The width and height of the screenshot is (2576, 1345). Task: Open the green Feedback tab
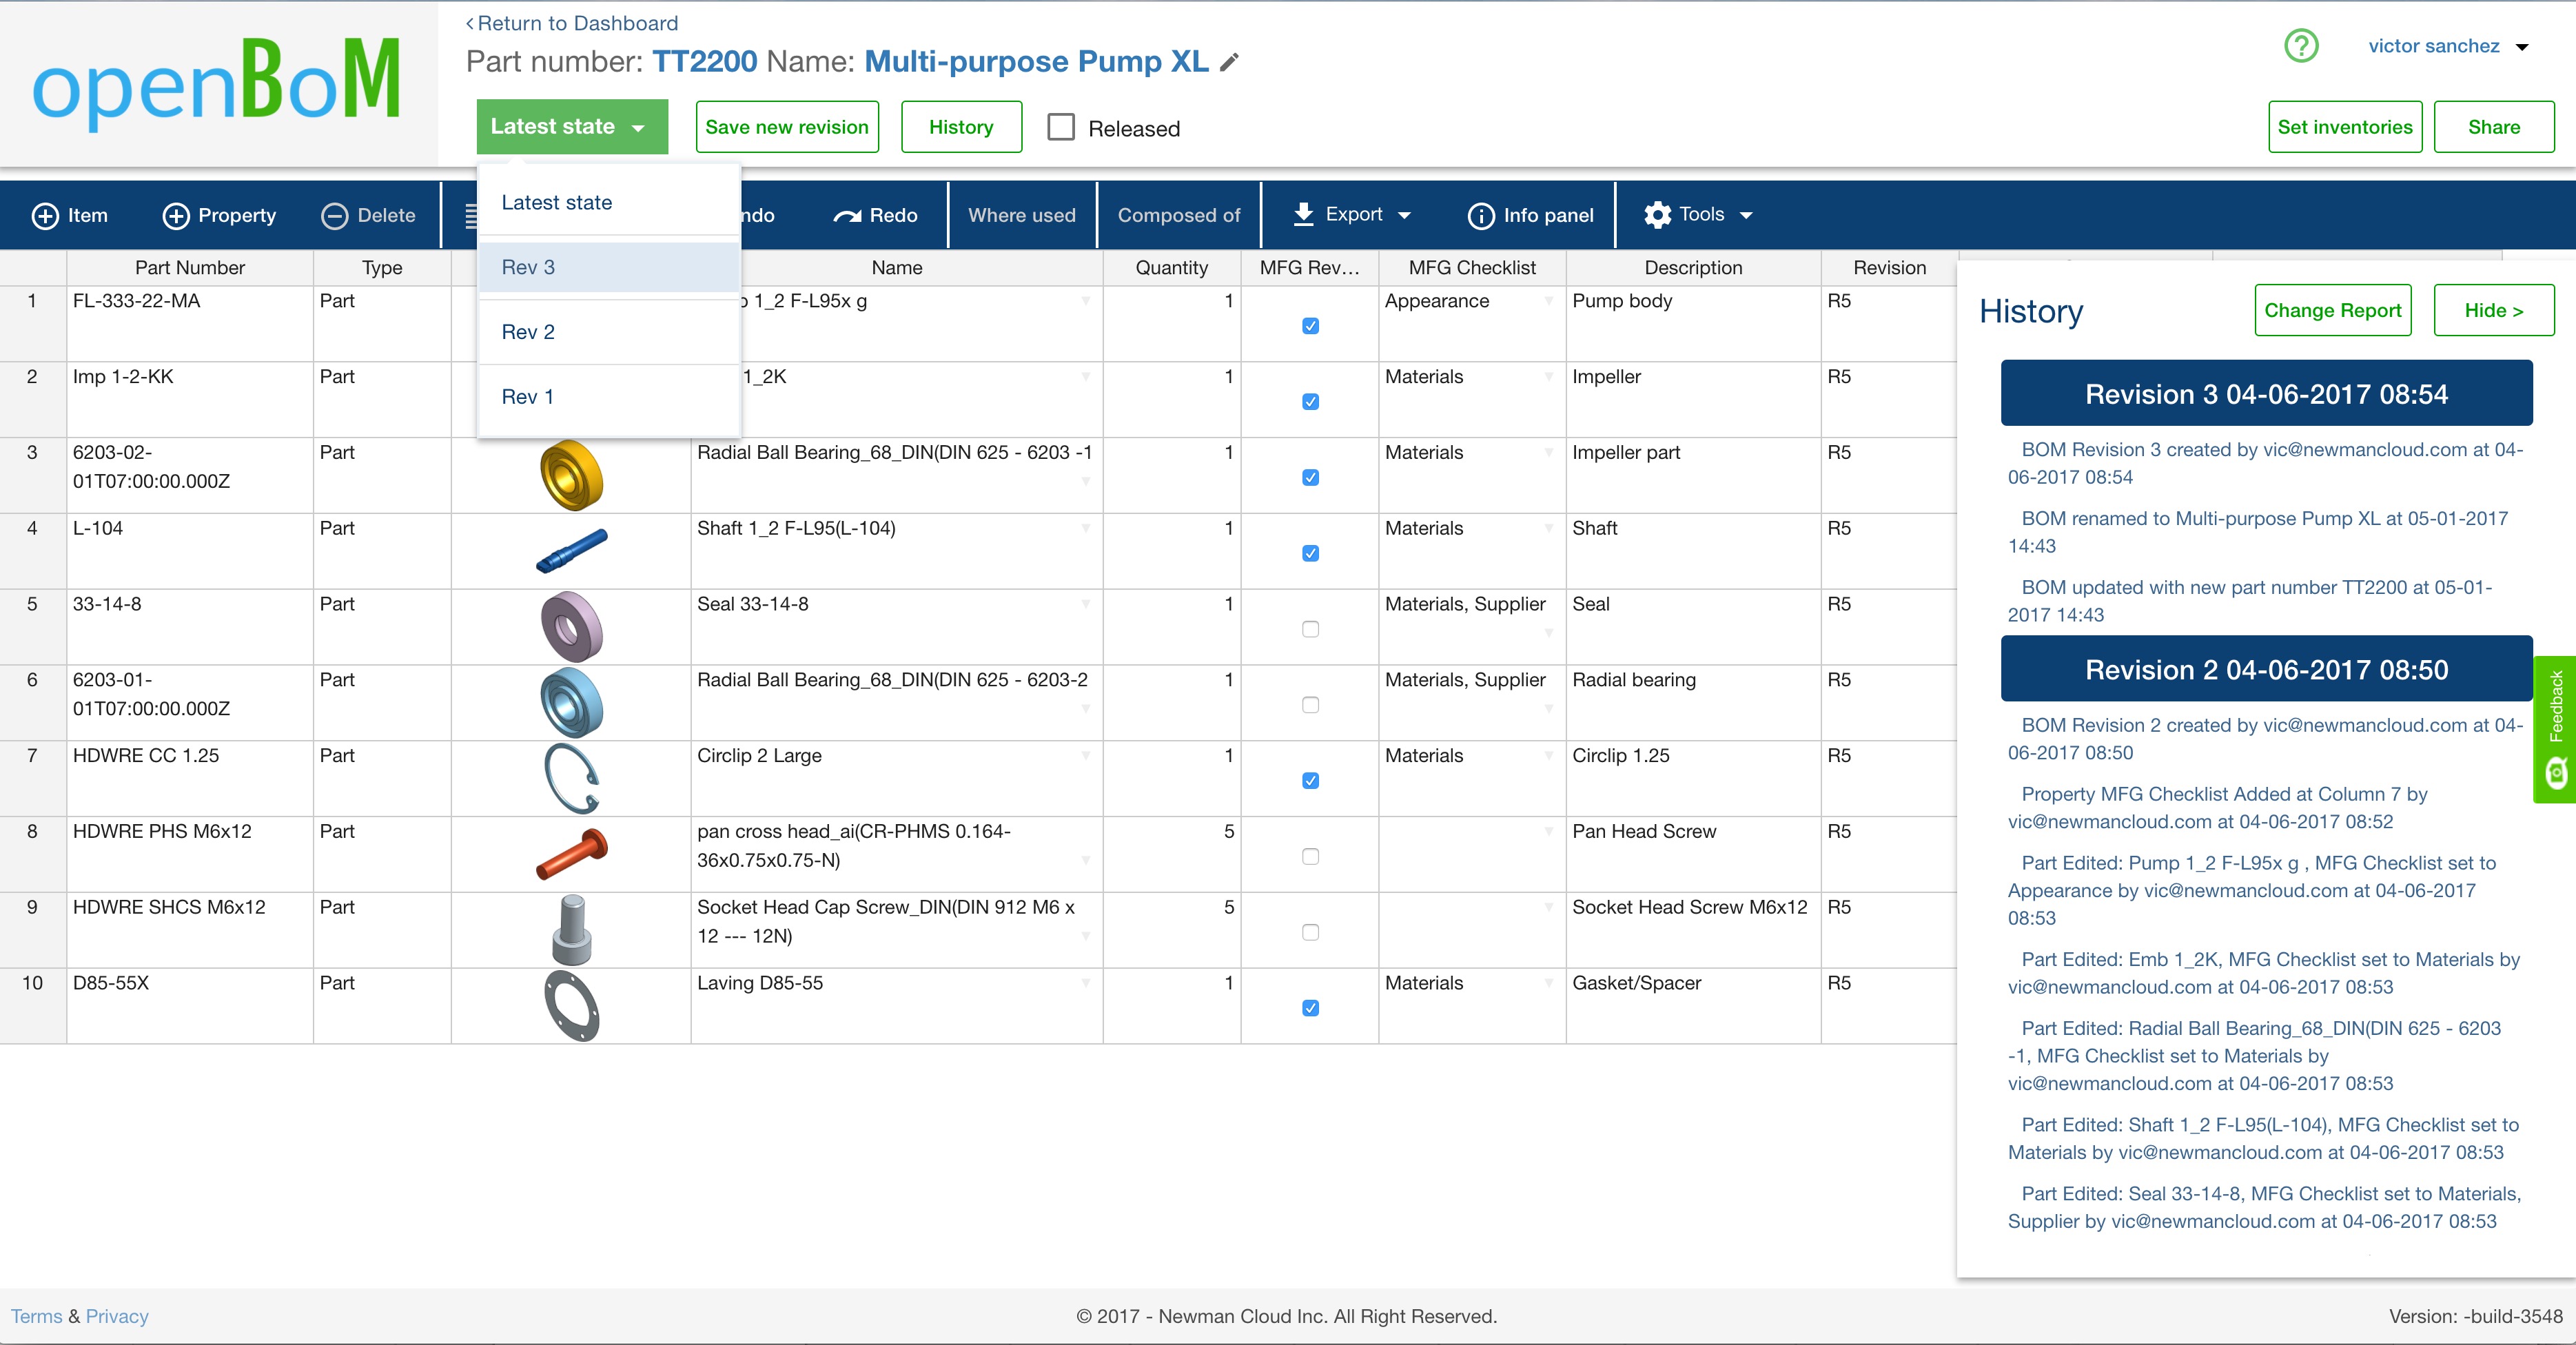(2555, 728)
